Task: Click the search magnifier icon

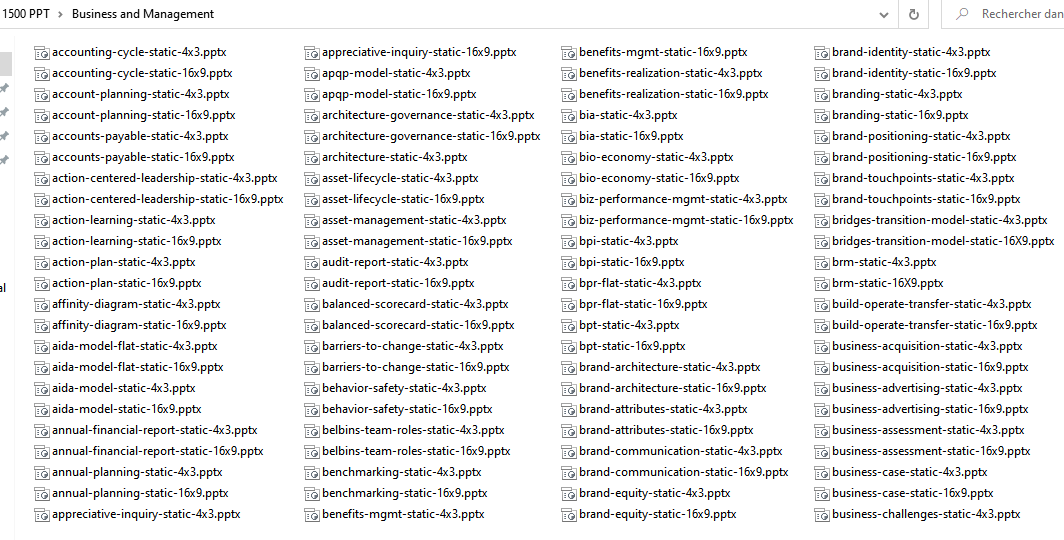Action: (962, 14)
